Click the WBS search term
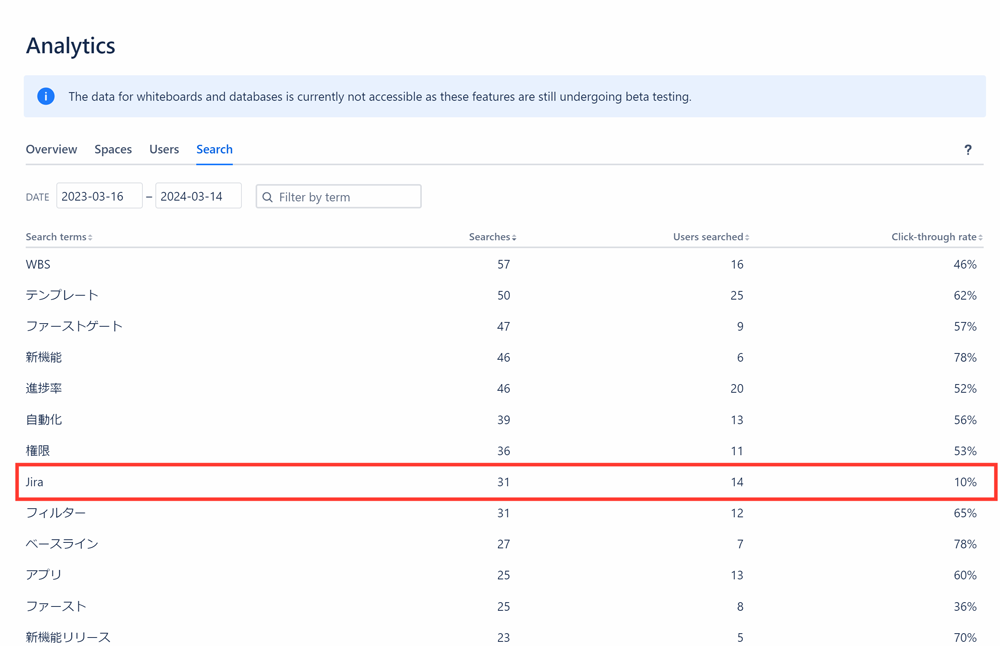 38,265
